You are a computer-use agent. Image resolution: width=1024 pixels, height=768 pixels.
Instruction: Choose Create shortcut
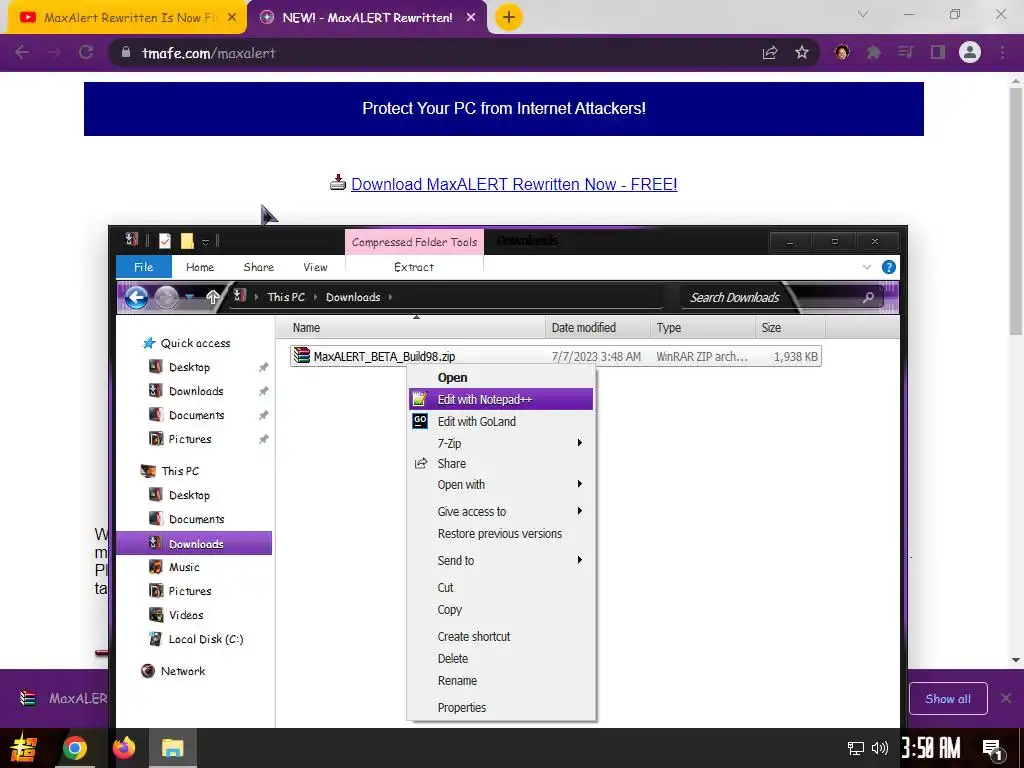click(501, 637)
